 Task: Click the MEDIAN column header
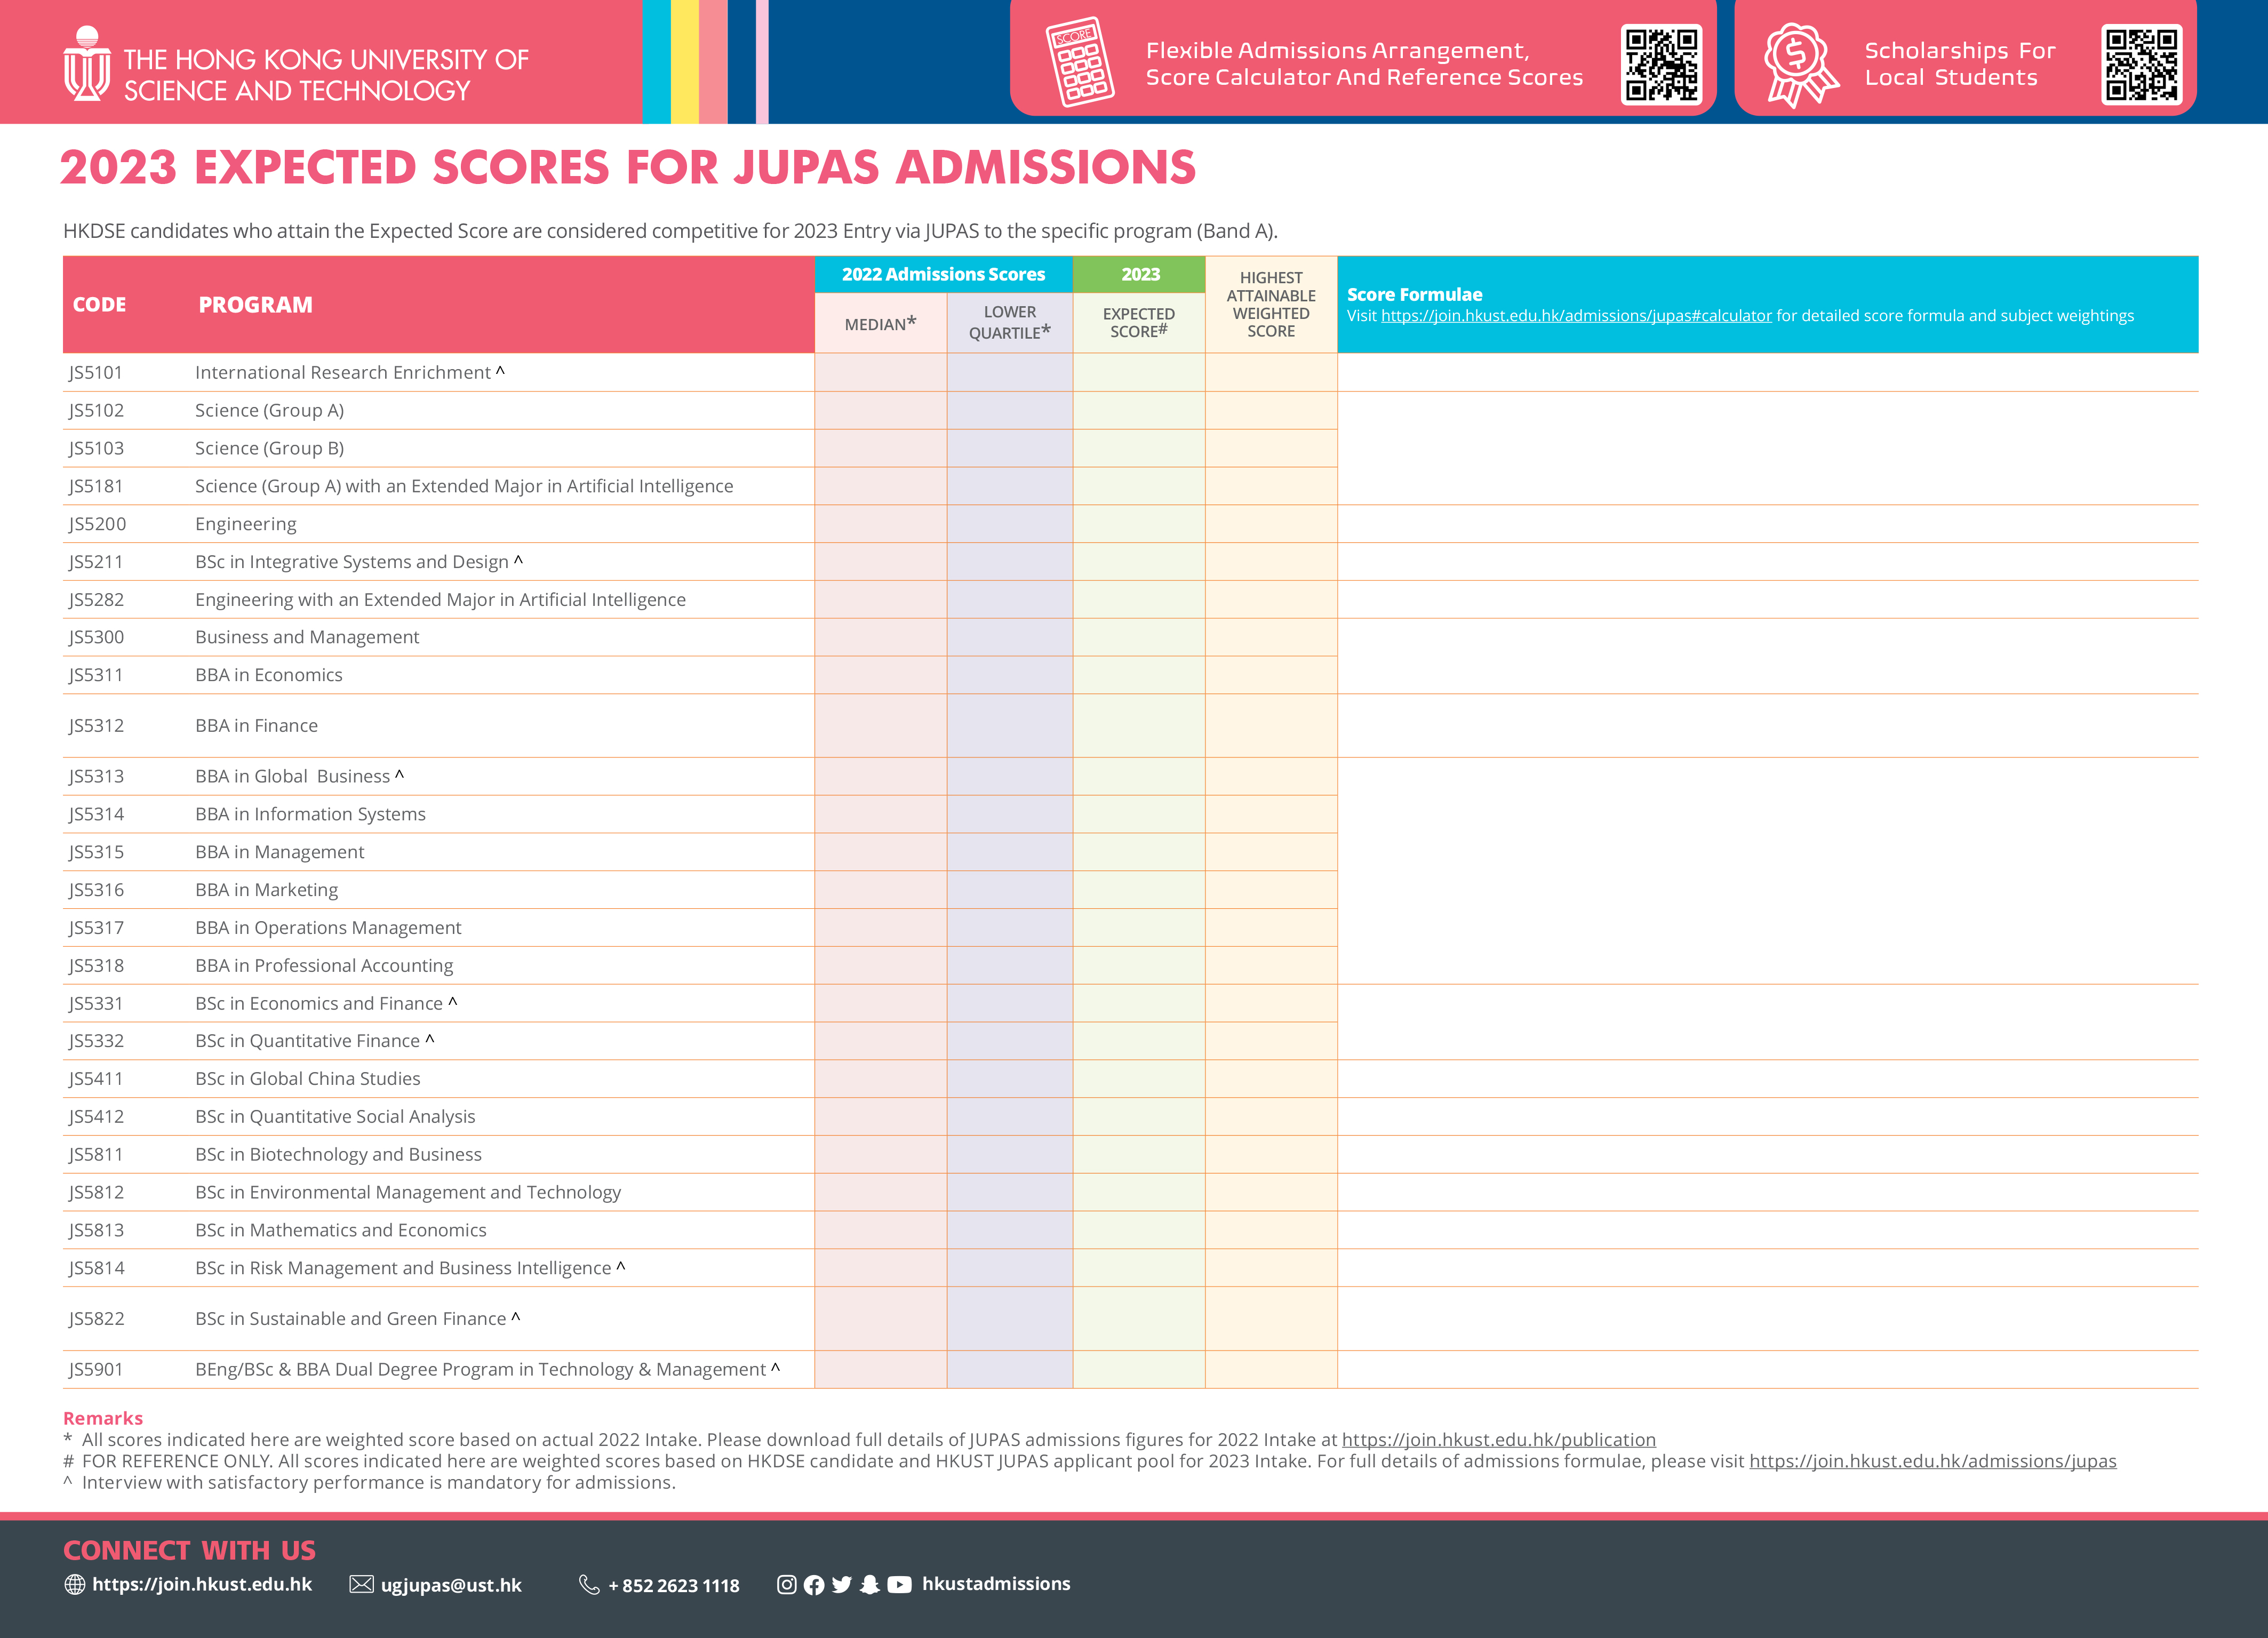pos(880,323)
